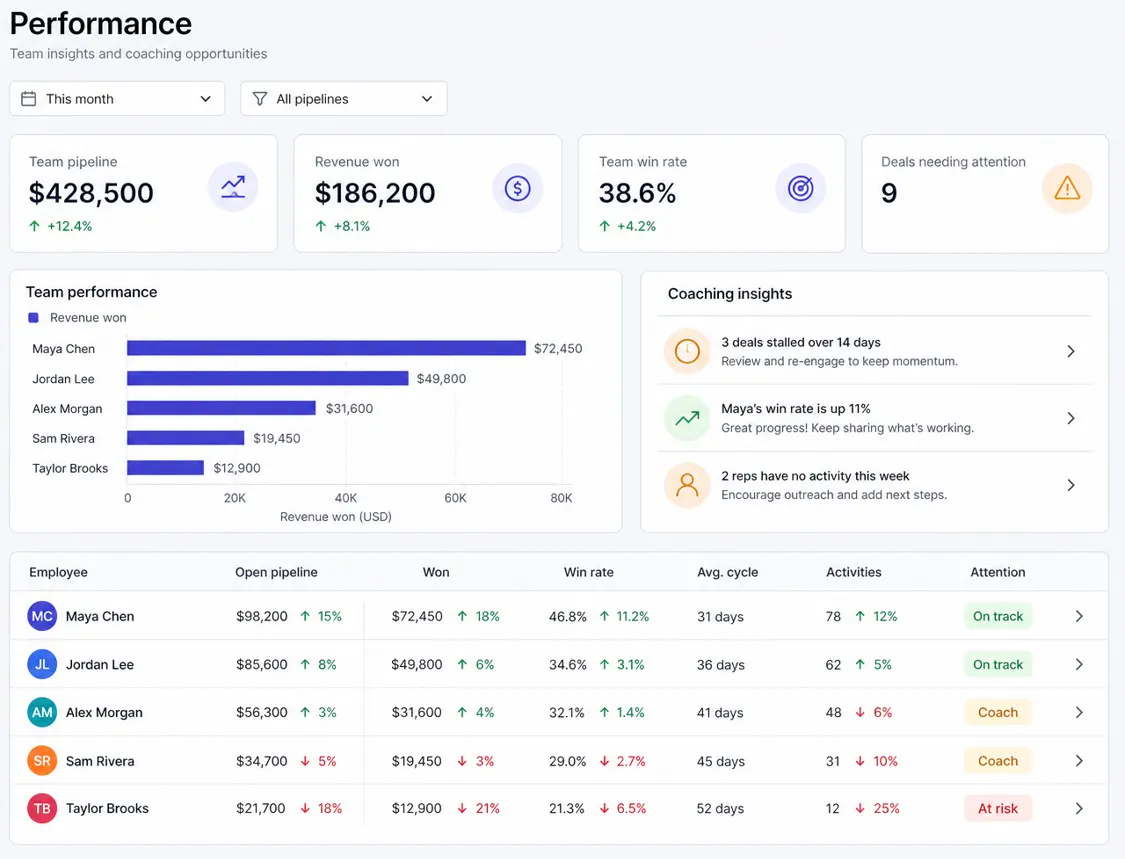Click Taylor Brooks' At risk badge

point(998,809)
